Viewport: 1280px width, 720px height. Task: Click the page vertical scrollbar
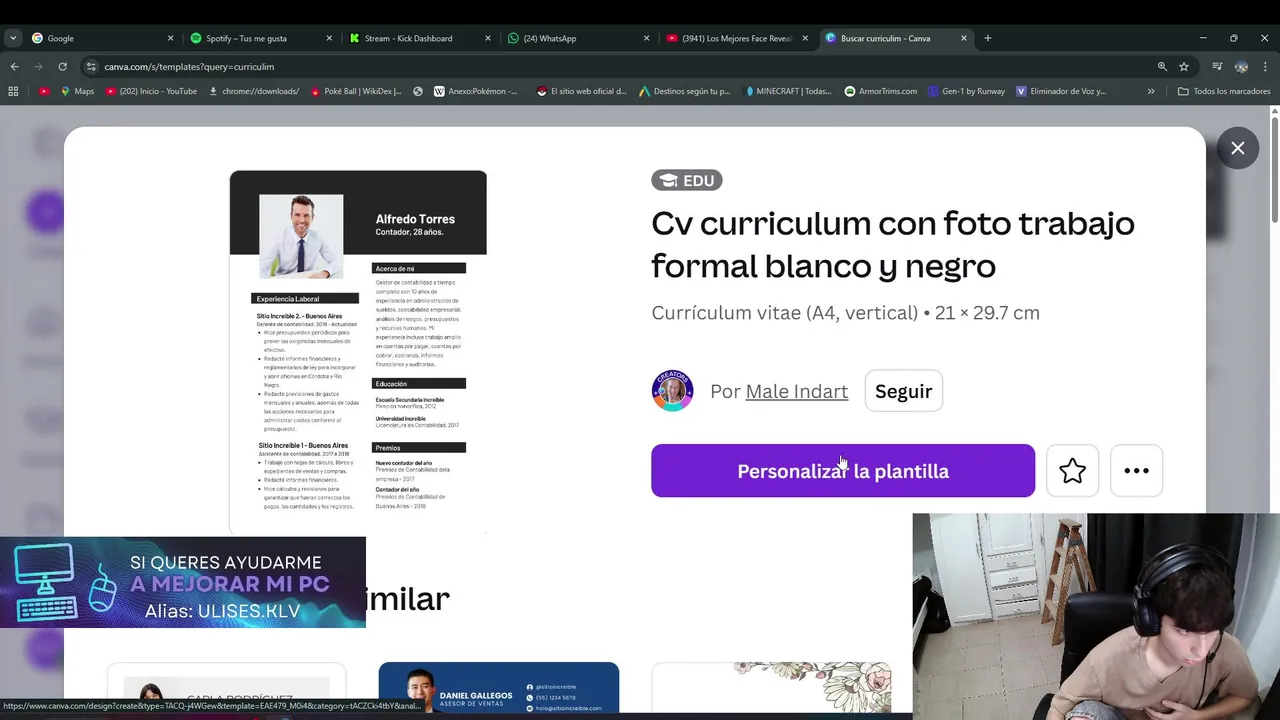click(x=1274, y=170)
